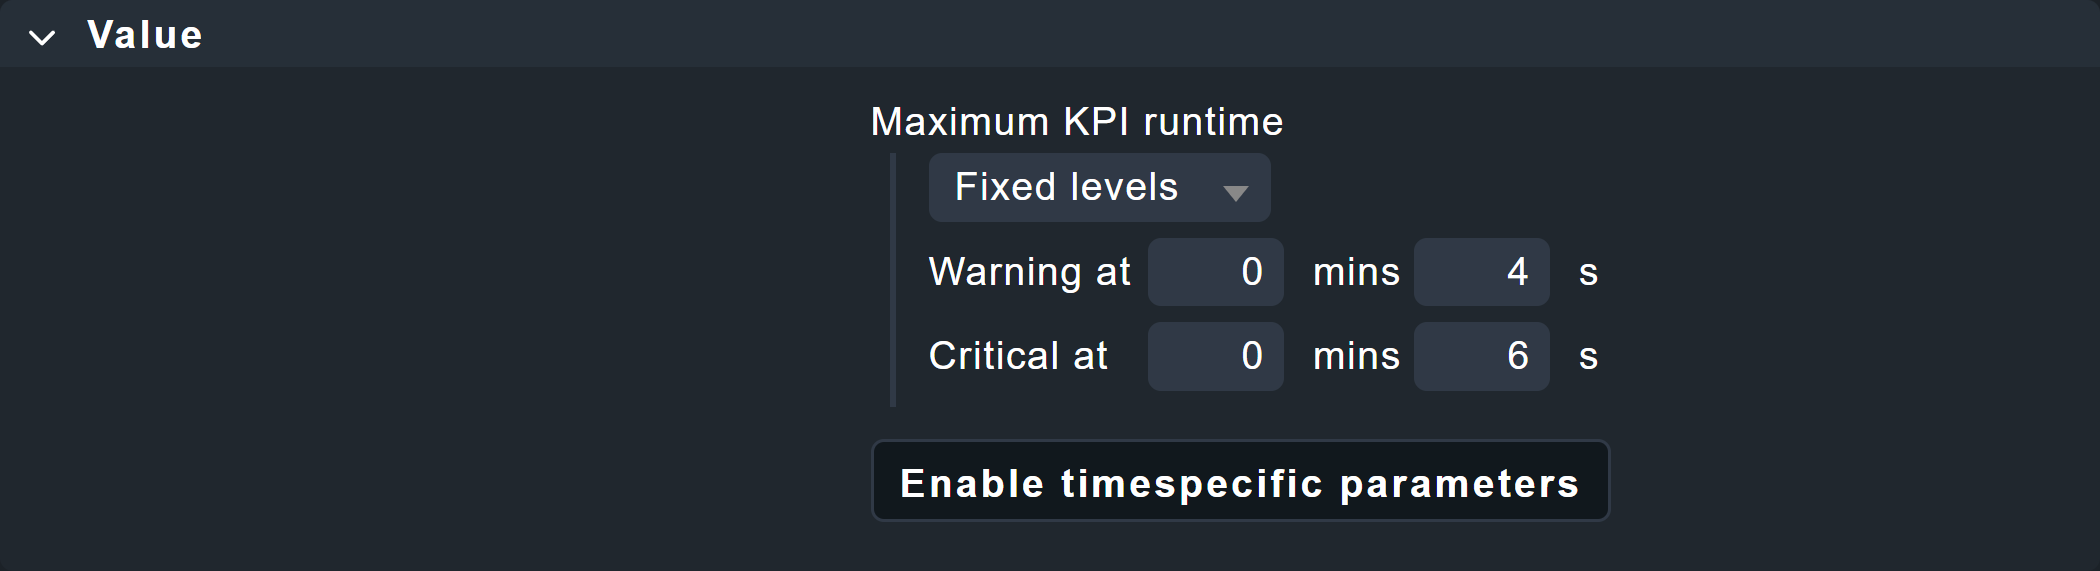This screenshot has width=2100, height=571.
Task: Select the Critical at seconds field
Action: click(x=1481, y=356)
